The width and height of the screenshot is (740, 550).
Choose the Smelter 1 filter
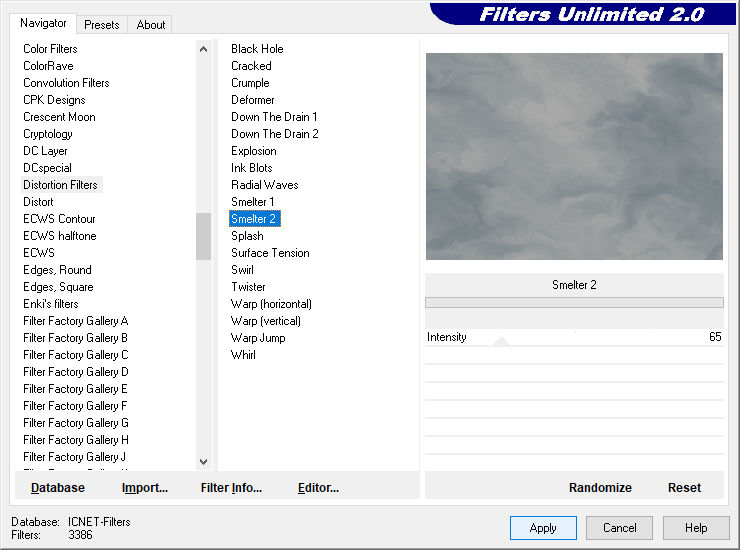(x=252, y=202)
